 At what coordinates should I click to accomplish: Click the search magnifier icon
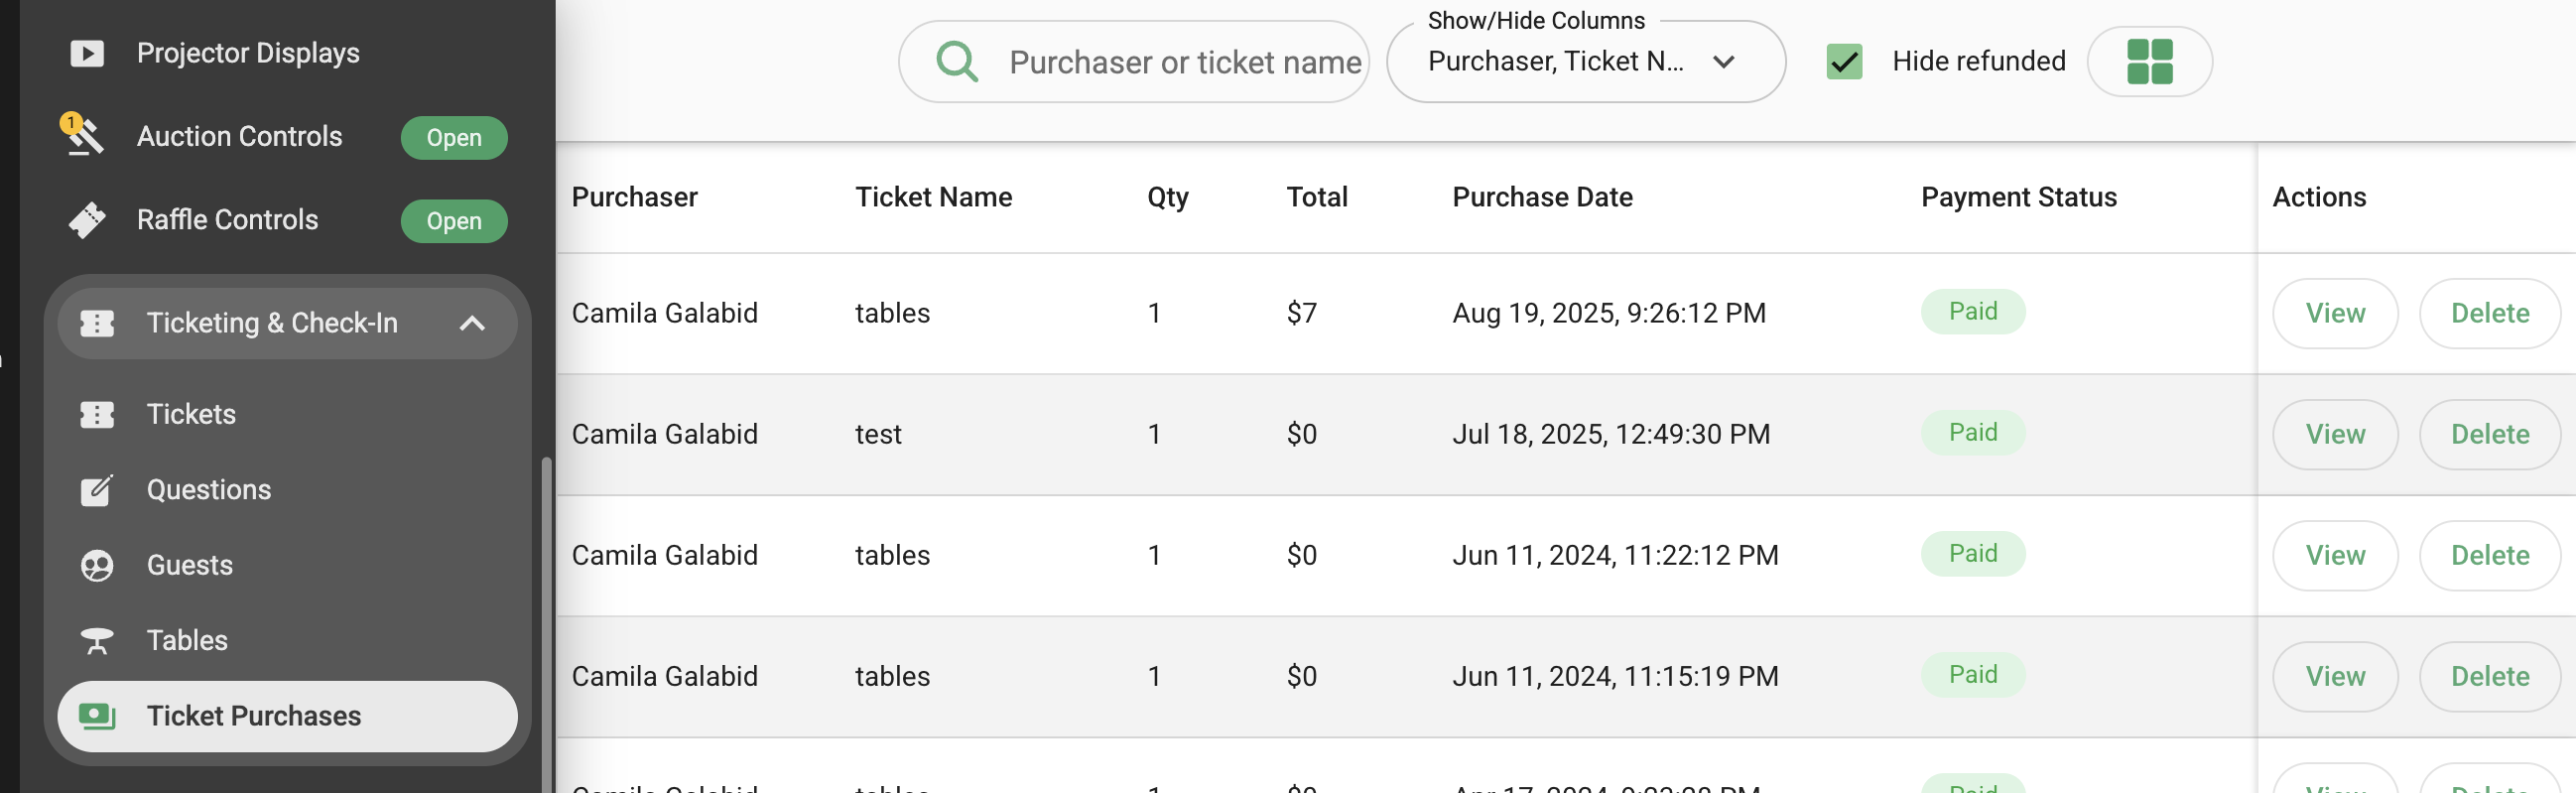coord(956,62)
